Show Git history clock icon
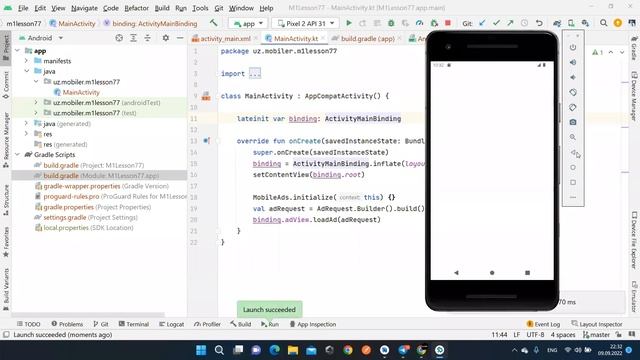The width and height of the screenshot is (640, 360). click(x=524, y=23)
